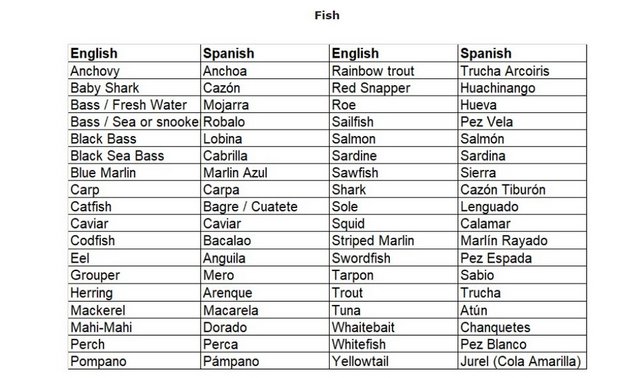This screenshot has width=640, height=378.
Task: Select the Marlin Azul cell
Action: click(x=265, y=172)
